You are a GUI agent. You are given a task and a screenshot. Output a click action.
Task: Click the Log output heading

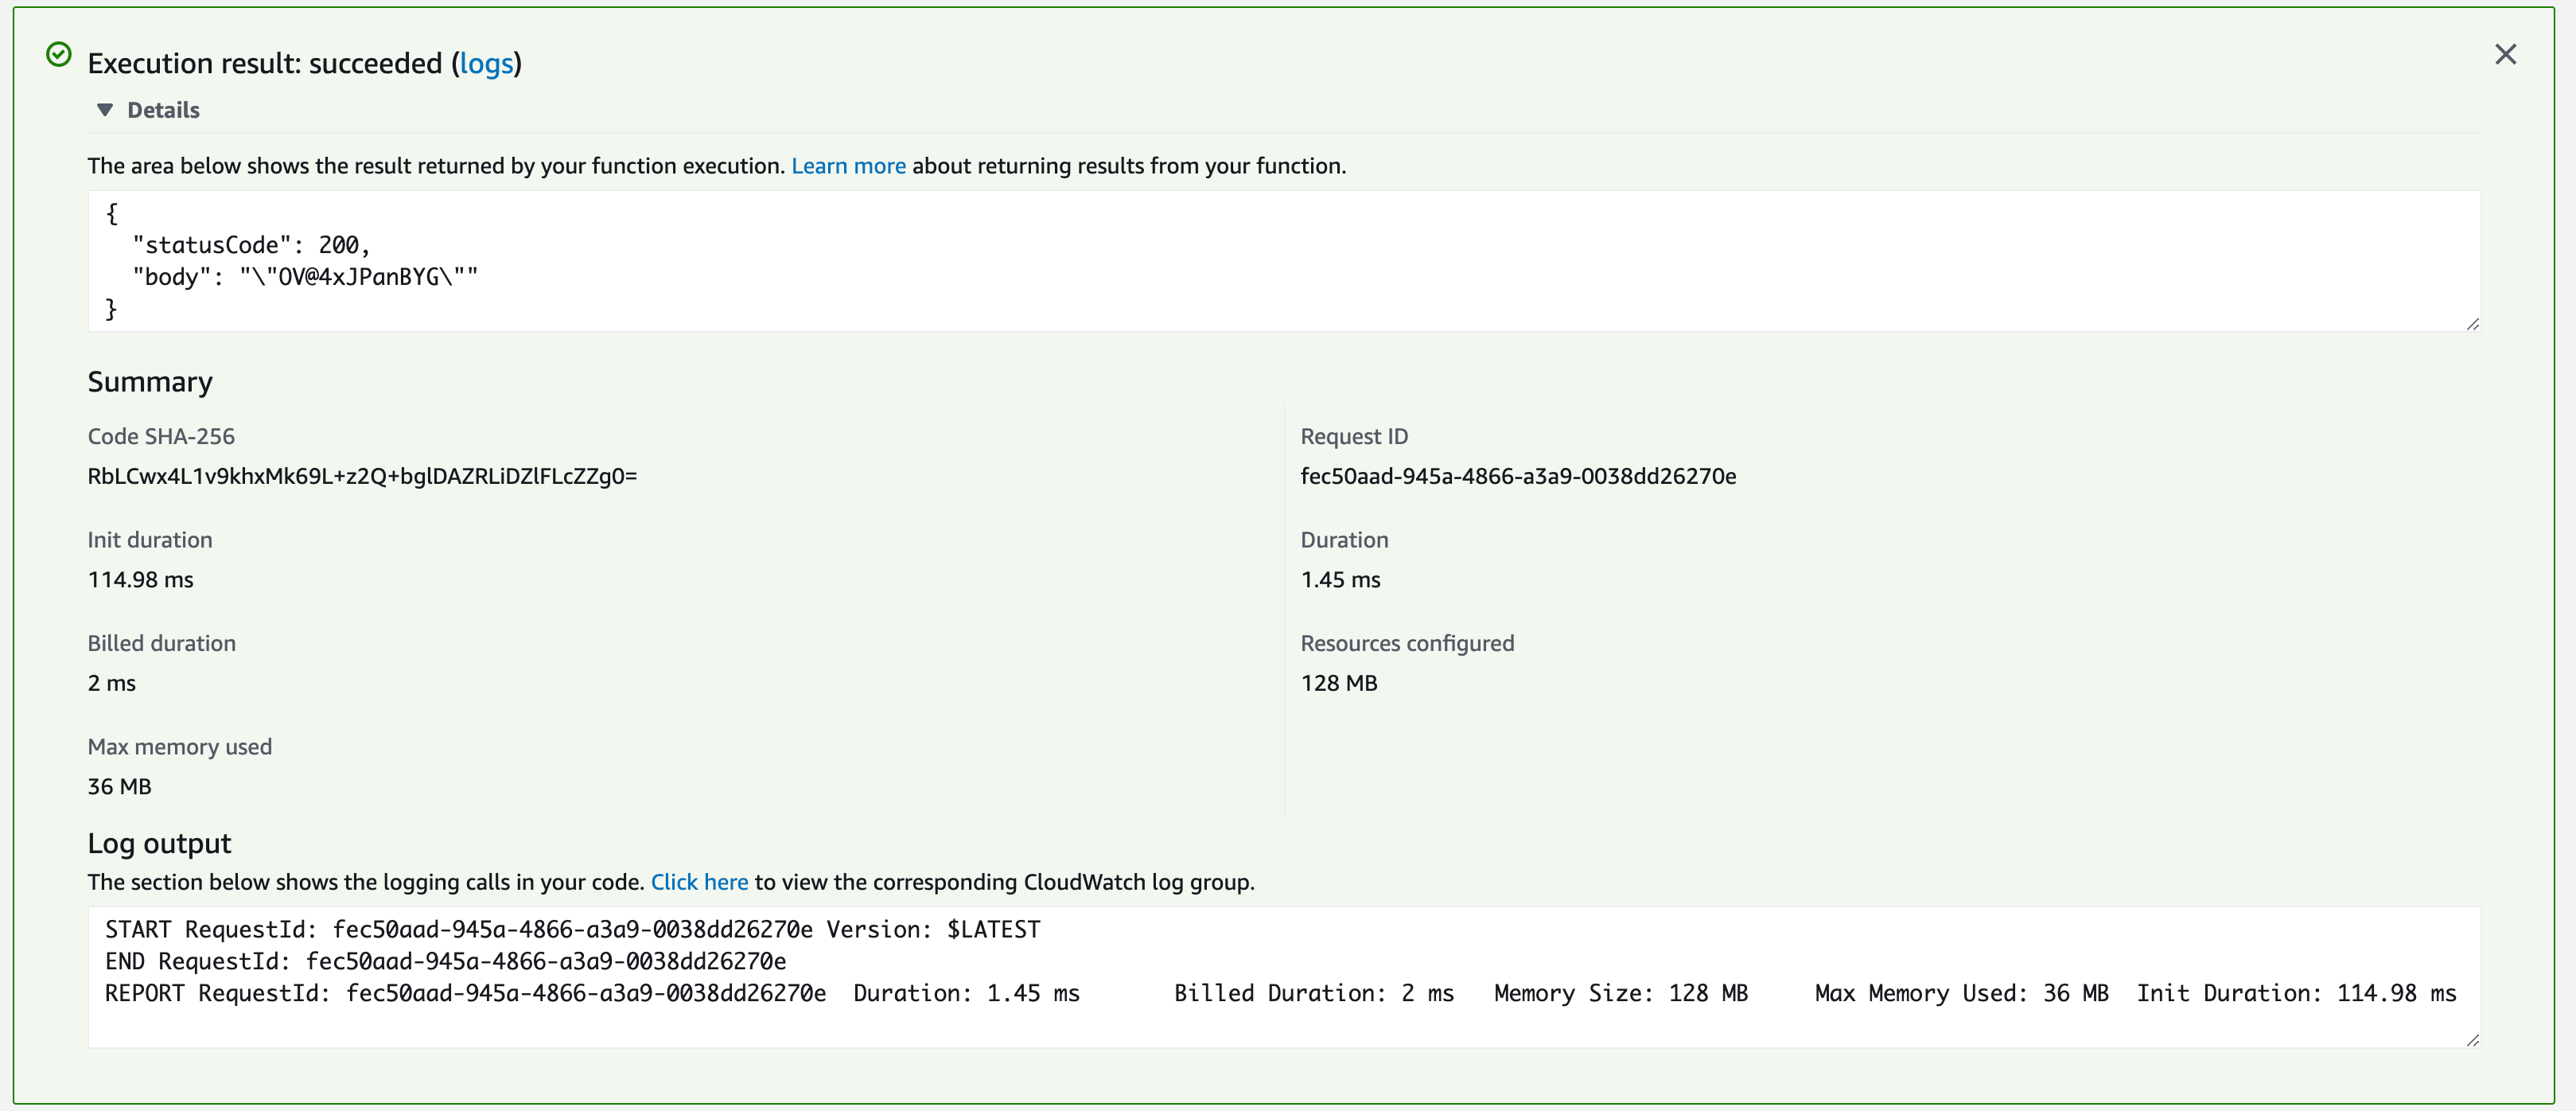click(x=159, y=843)
